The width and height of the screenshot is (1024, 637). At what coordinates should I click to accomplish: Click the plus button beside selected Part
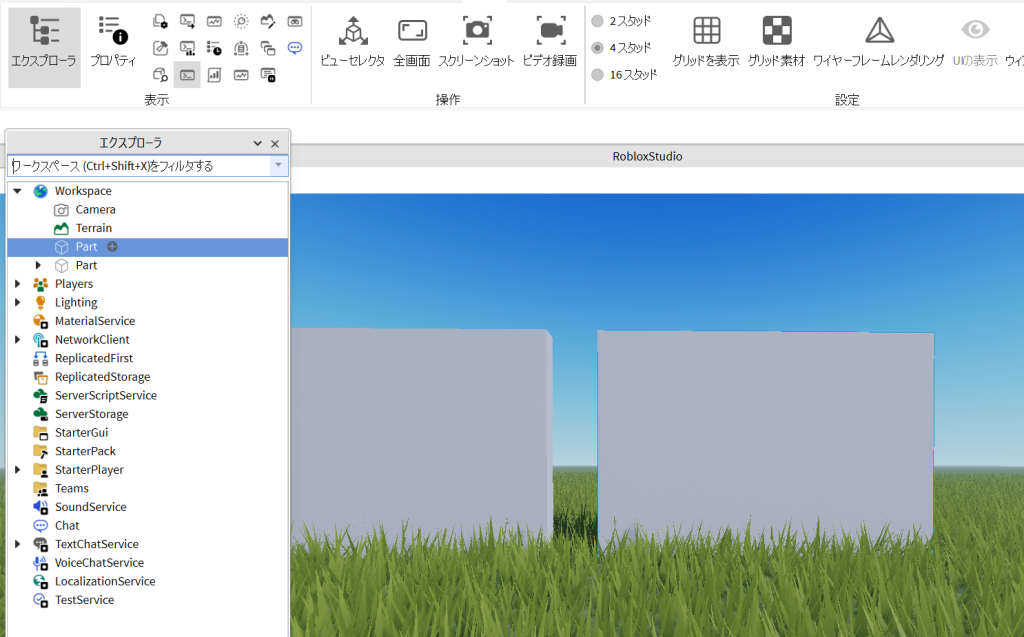coord(113,247)
